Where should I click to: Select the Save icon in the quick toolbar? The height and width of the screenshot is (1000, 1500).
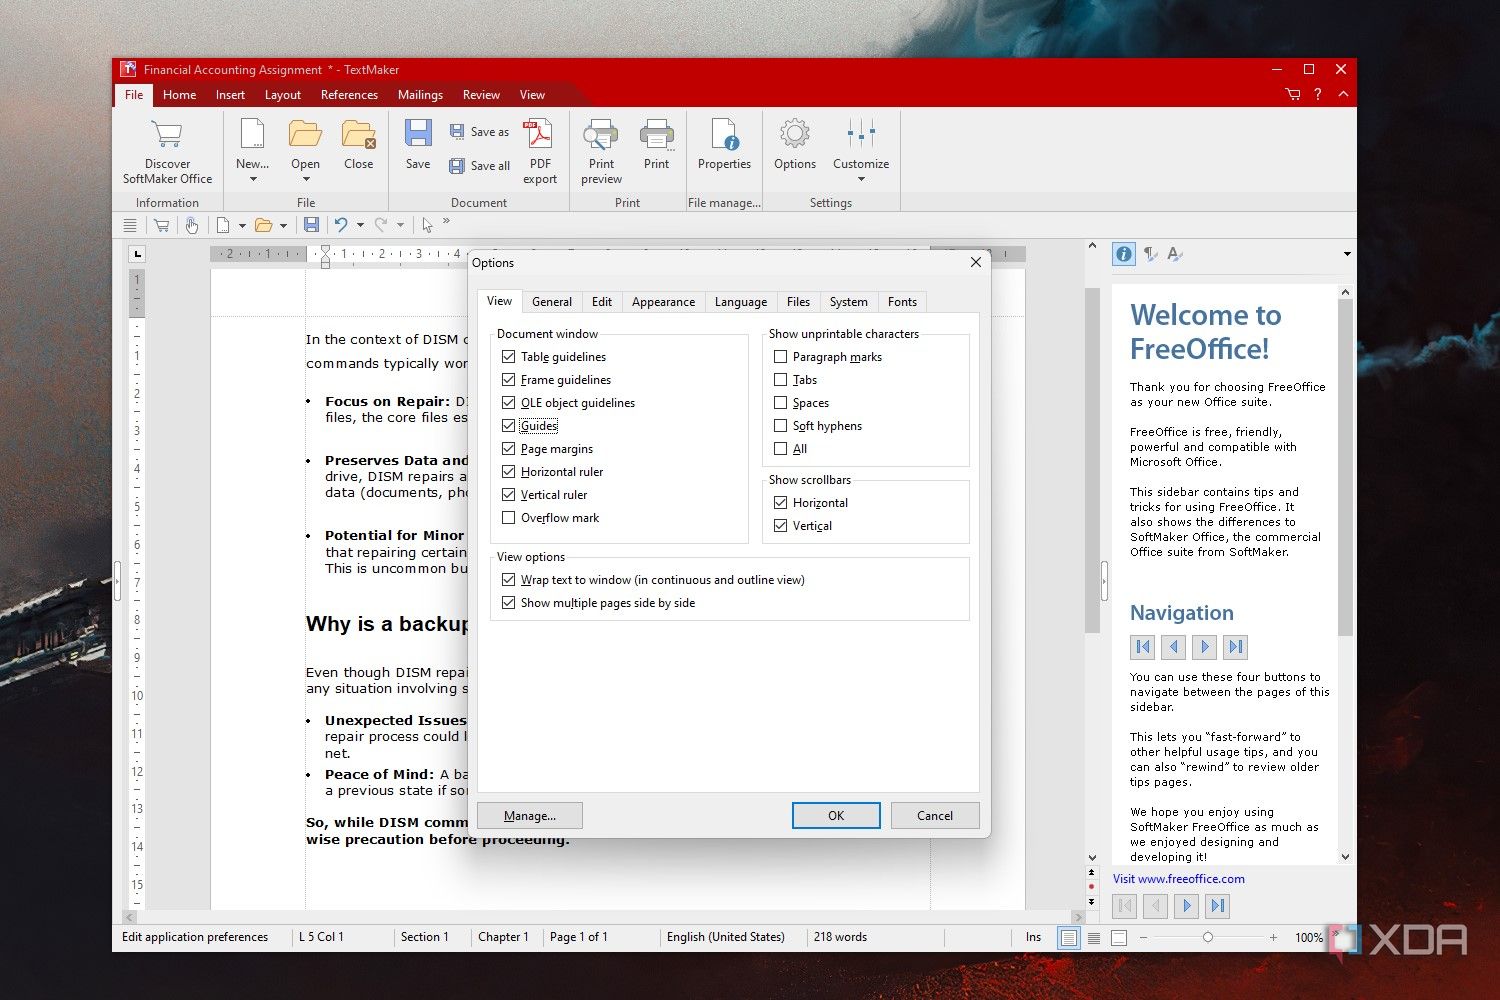[x=311, y=224]
